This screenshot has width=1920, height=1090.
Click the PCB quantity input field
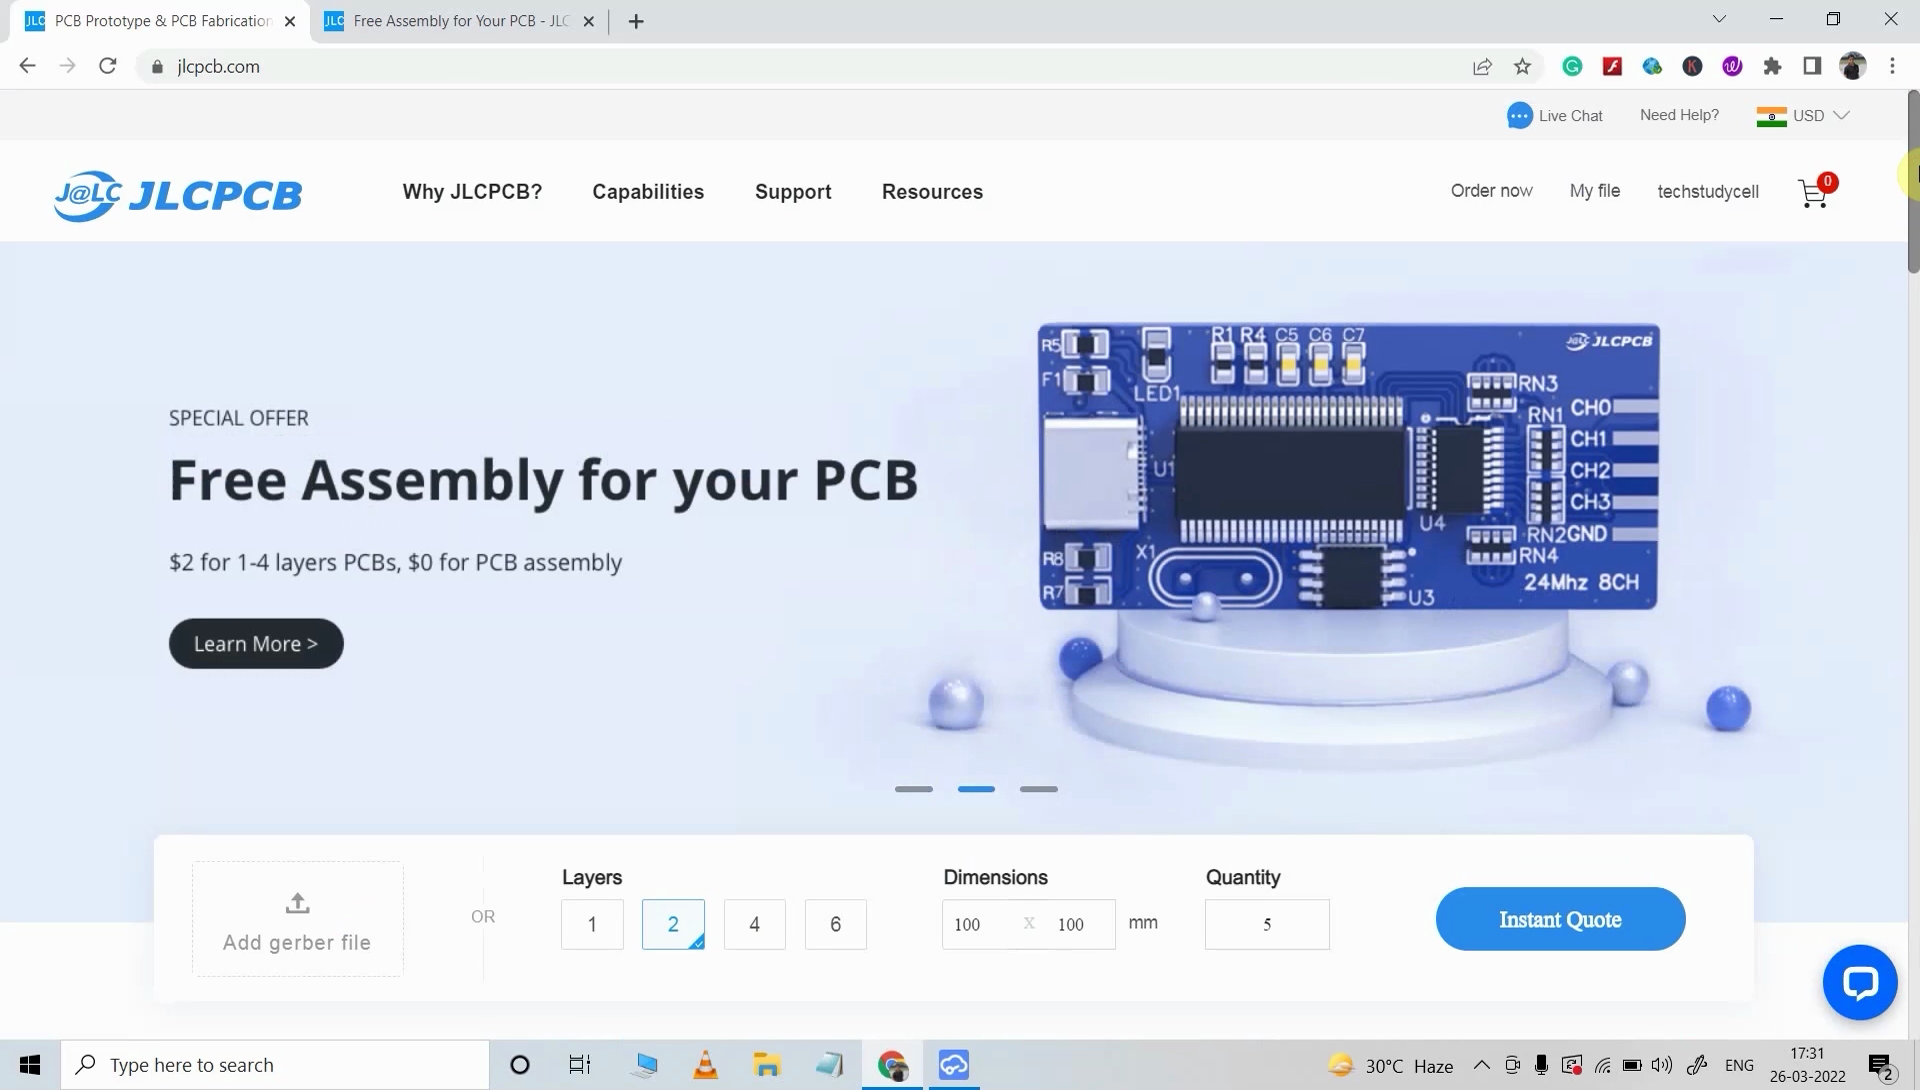1266,923
